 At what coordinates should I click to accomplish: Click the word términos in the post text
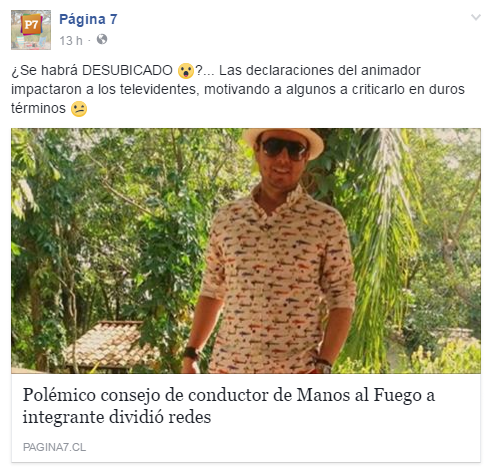coord(38,108)
